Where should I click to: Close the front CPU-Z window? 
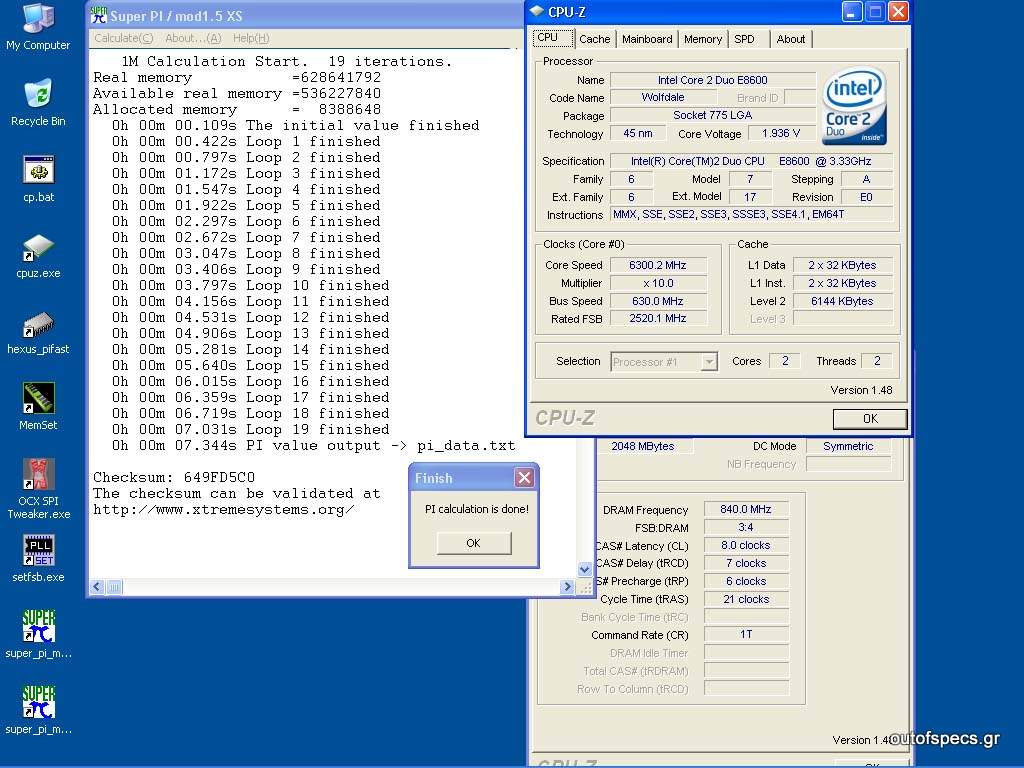(899, 12)
